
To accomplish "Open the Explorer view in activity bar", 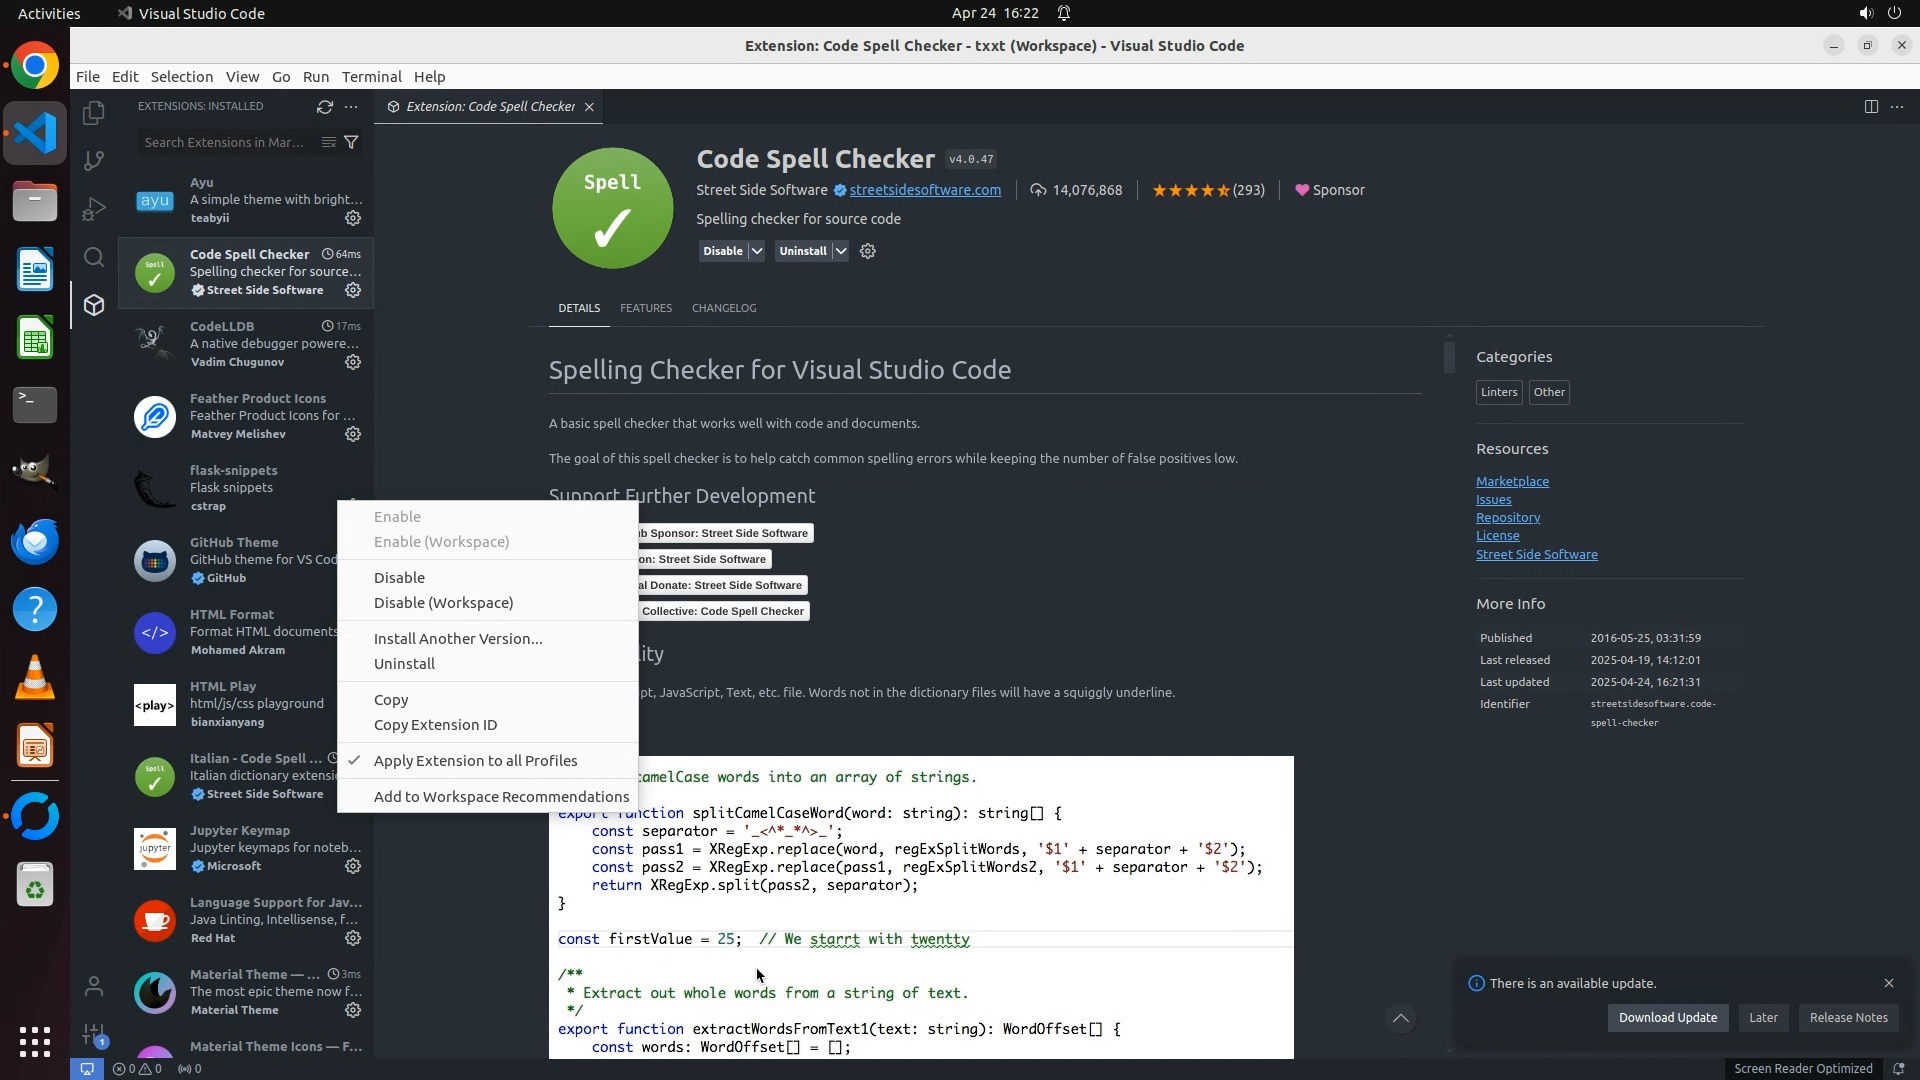I will 94,113.
